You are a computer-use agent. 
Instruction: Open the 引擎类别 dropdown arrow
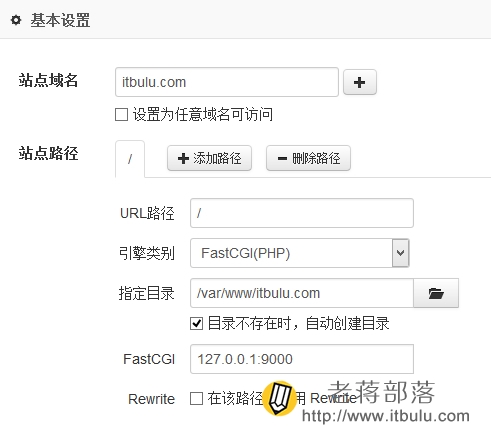(x=400, y=253)
